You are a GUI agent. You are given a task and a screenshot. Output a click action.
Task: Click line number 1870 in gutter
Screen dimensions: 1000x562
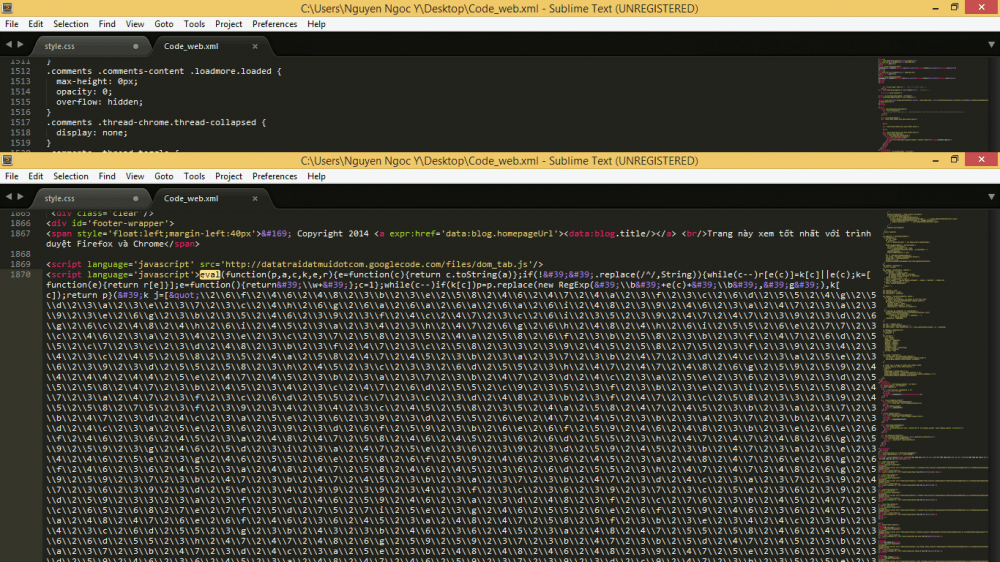[20, 275]
